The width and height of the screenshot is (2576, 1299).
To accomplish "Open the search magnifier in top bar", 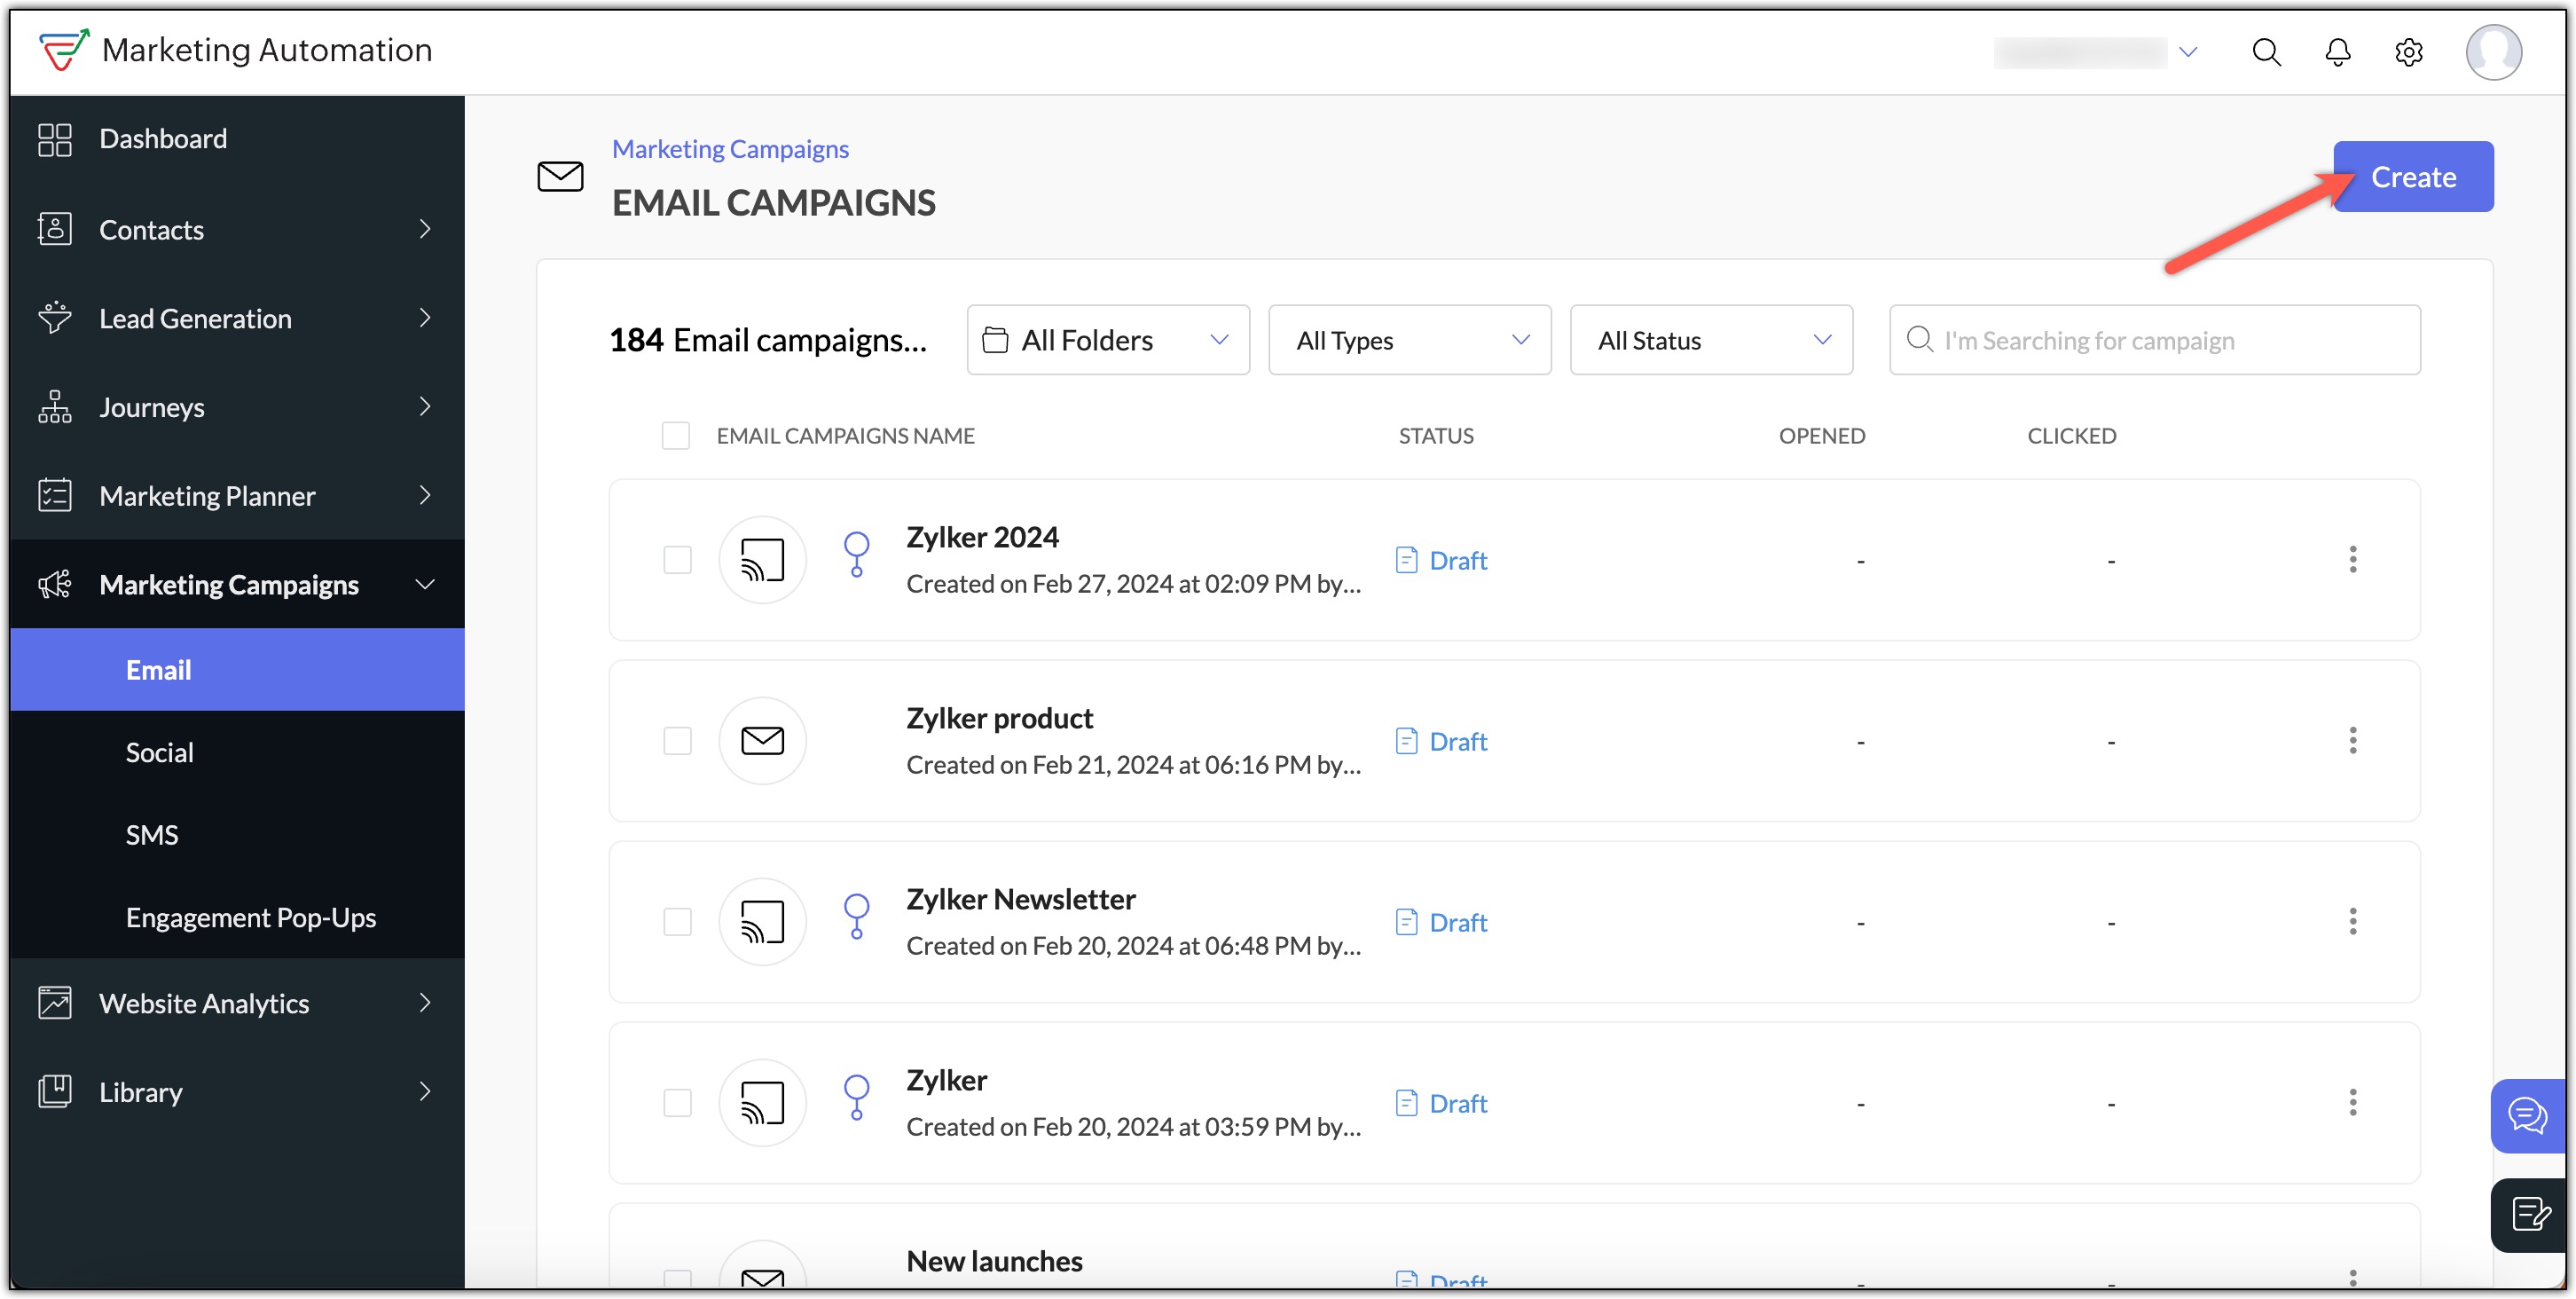I will point(2266,52).
